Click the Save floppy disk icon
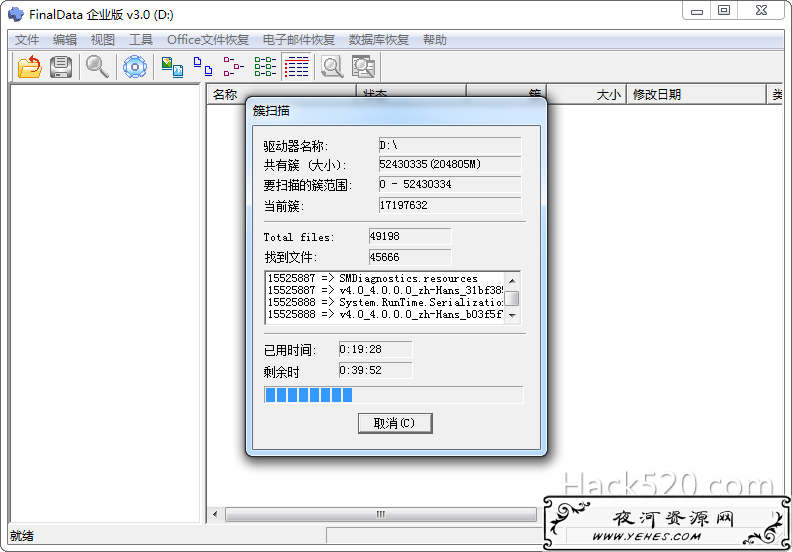This screenshot has width=792, height=552. pos(61,67)
